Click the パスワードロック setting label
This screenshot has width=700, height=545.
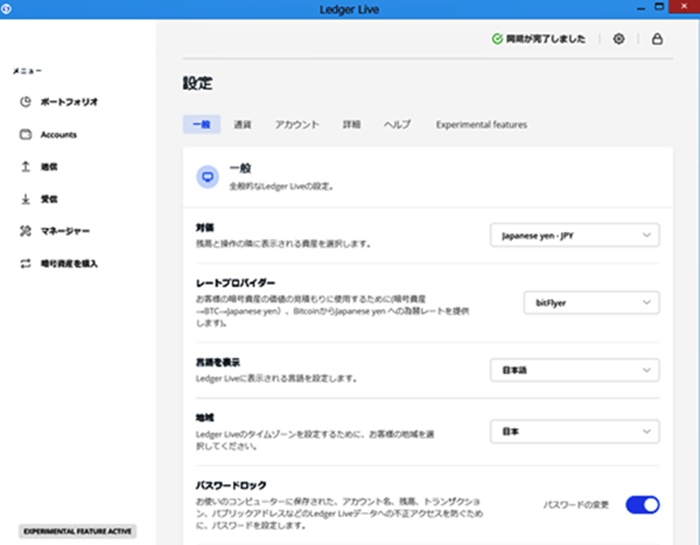point(231,485)
